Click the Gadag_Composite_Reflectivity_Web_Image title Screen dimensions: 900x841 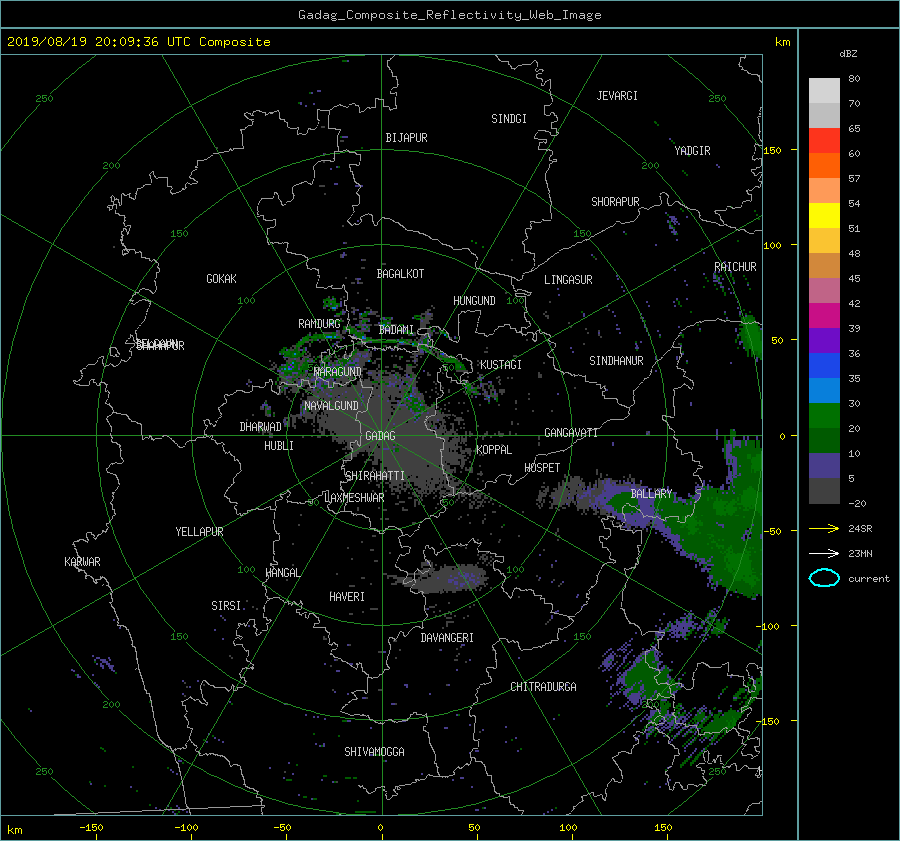[x=449, y=15]
